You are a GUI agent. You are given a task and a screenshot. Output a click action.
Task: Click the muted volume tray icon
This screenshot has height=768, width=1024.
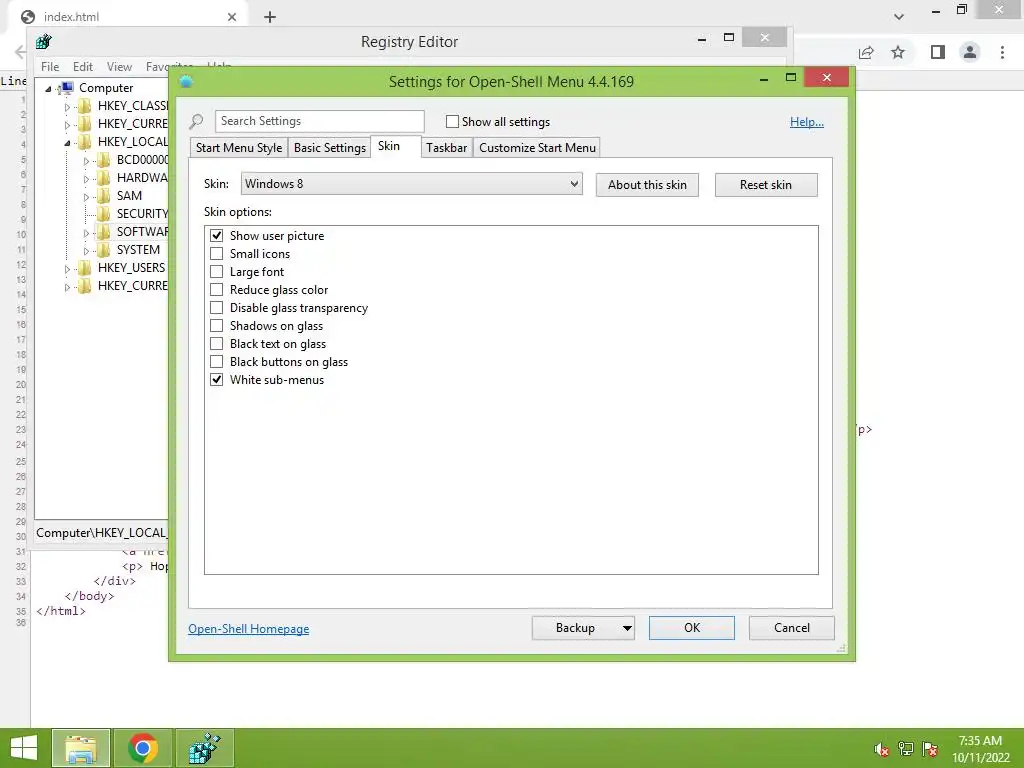click(882, 749)
